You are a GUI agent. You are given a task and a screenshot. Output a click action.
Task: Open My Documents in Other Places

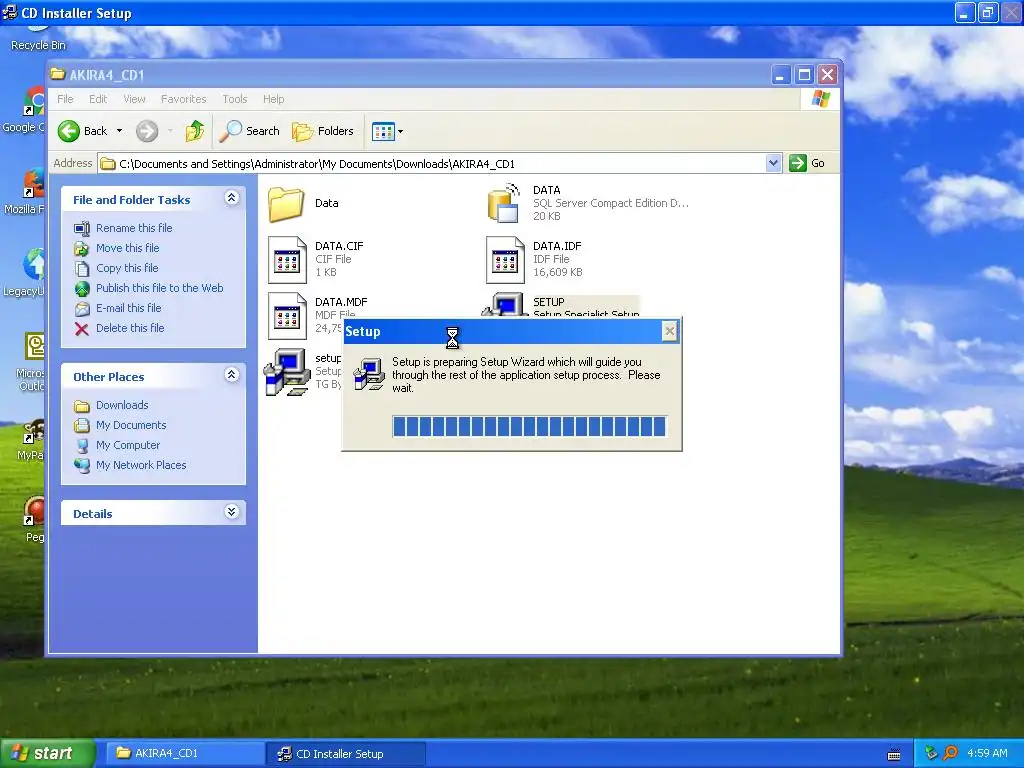[x=131, y=425]
